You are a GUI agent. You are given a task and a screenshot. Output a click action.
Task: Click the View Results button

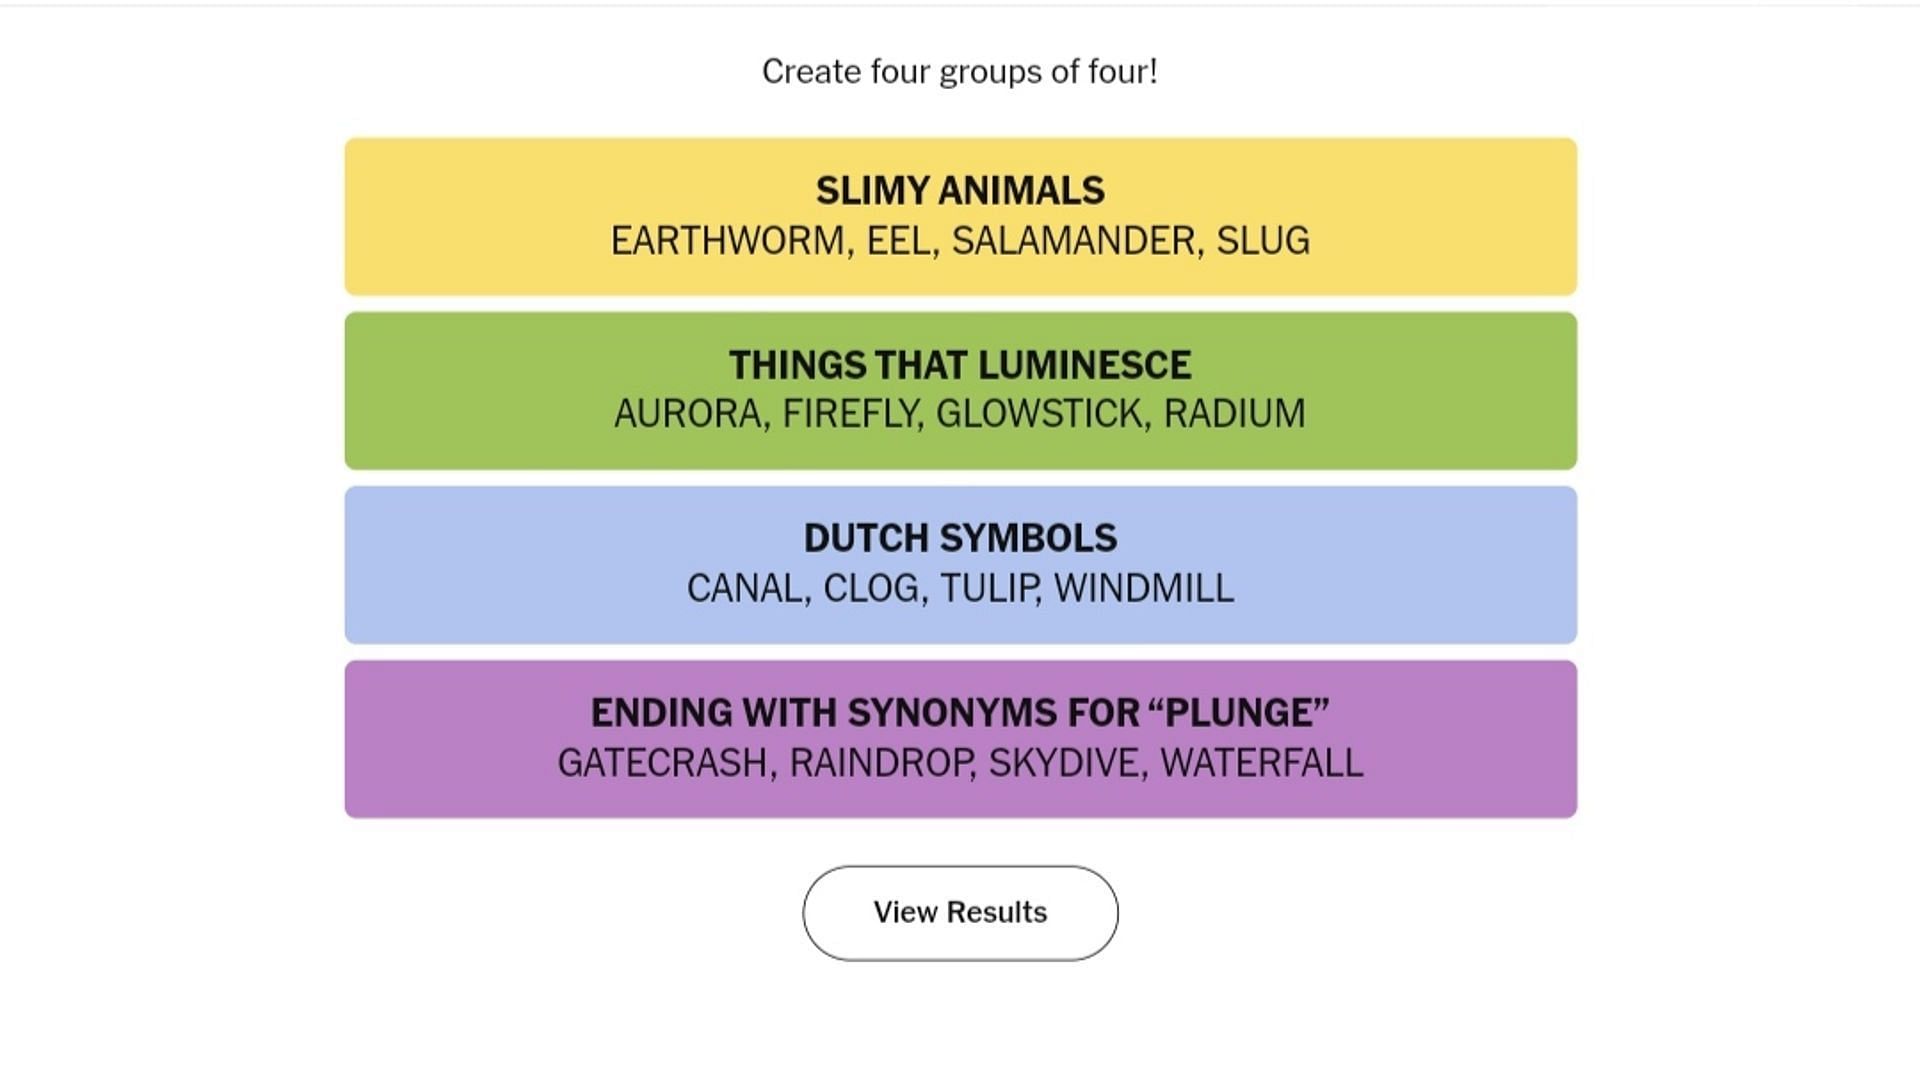click(x=960, y=913)
